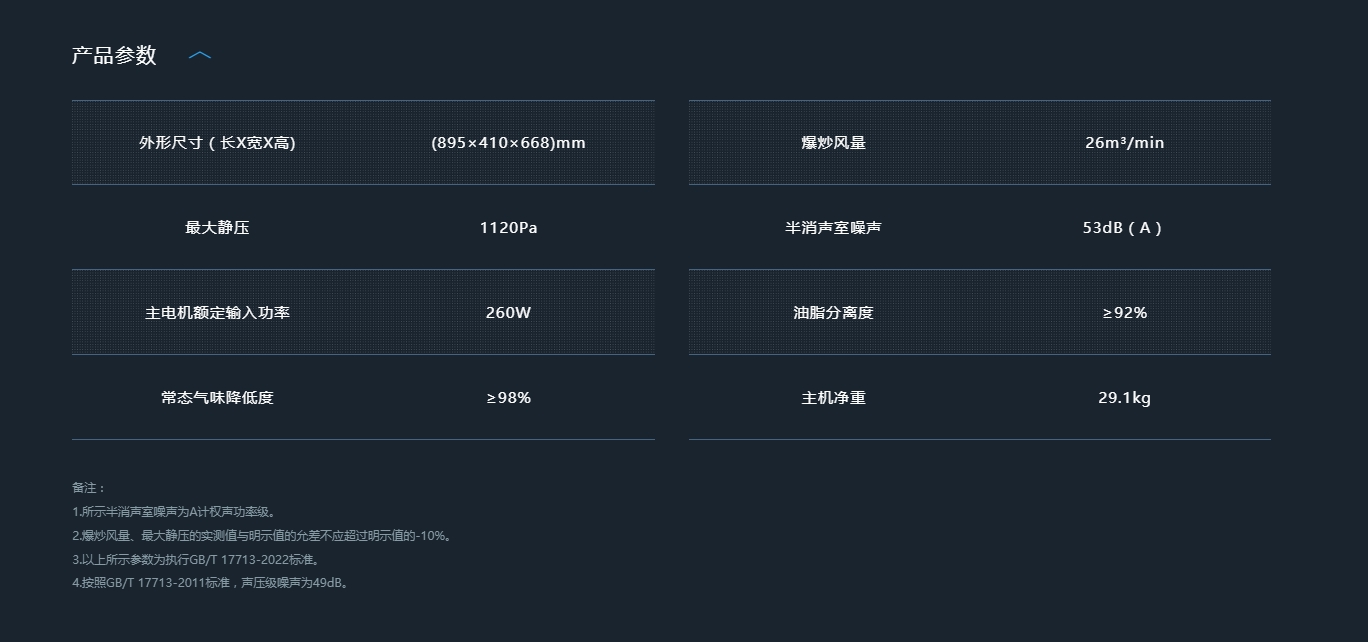Click the 备注 notes heading
Screen dimensions: 1368x642
coord(88,488)
